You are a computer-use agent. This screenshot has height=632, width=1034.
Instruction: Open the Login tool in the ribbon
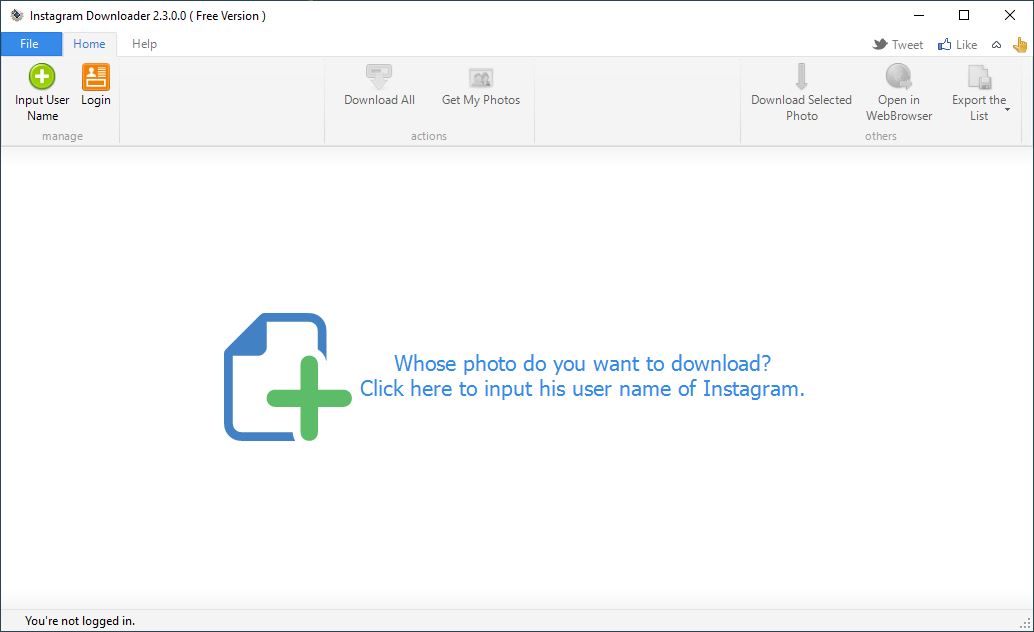click(96, 85)
